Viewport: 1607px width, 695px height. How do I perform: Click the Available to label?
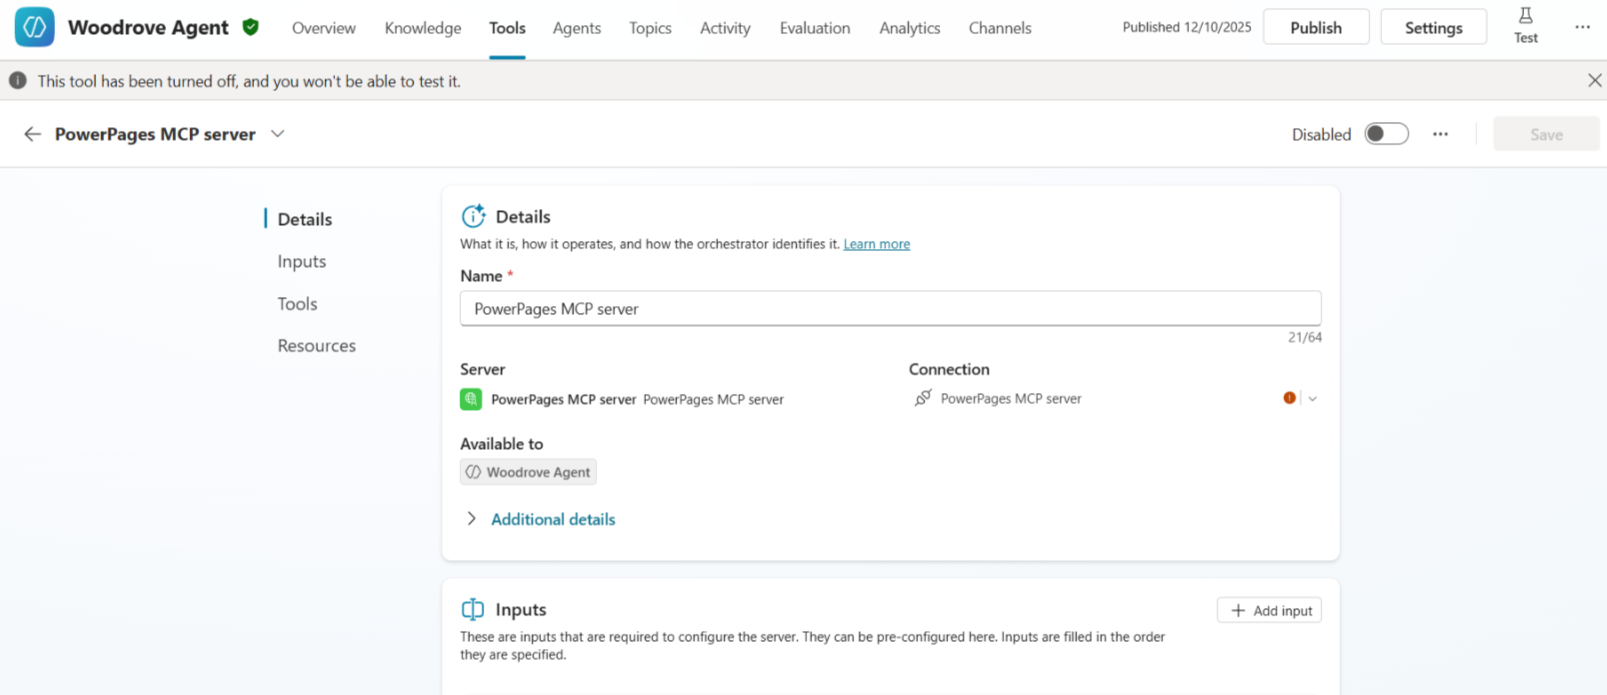point(501,443)
